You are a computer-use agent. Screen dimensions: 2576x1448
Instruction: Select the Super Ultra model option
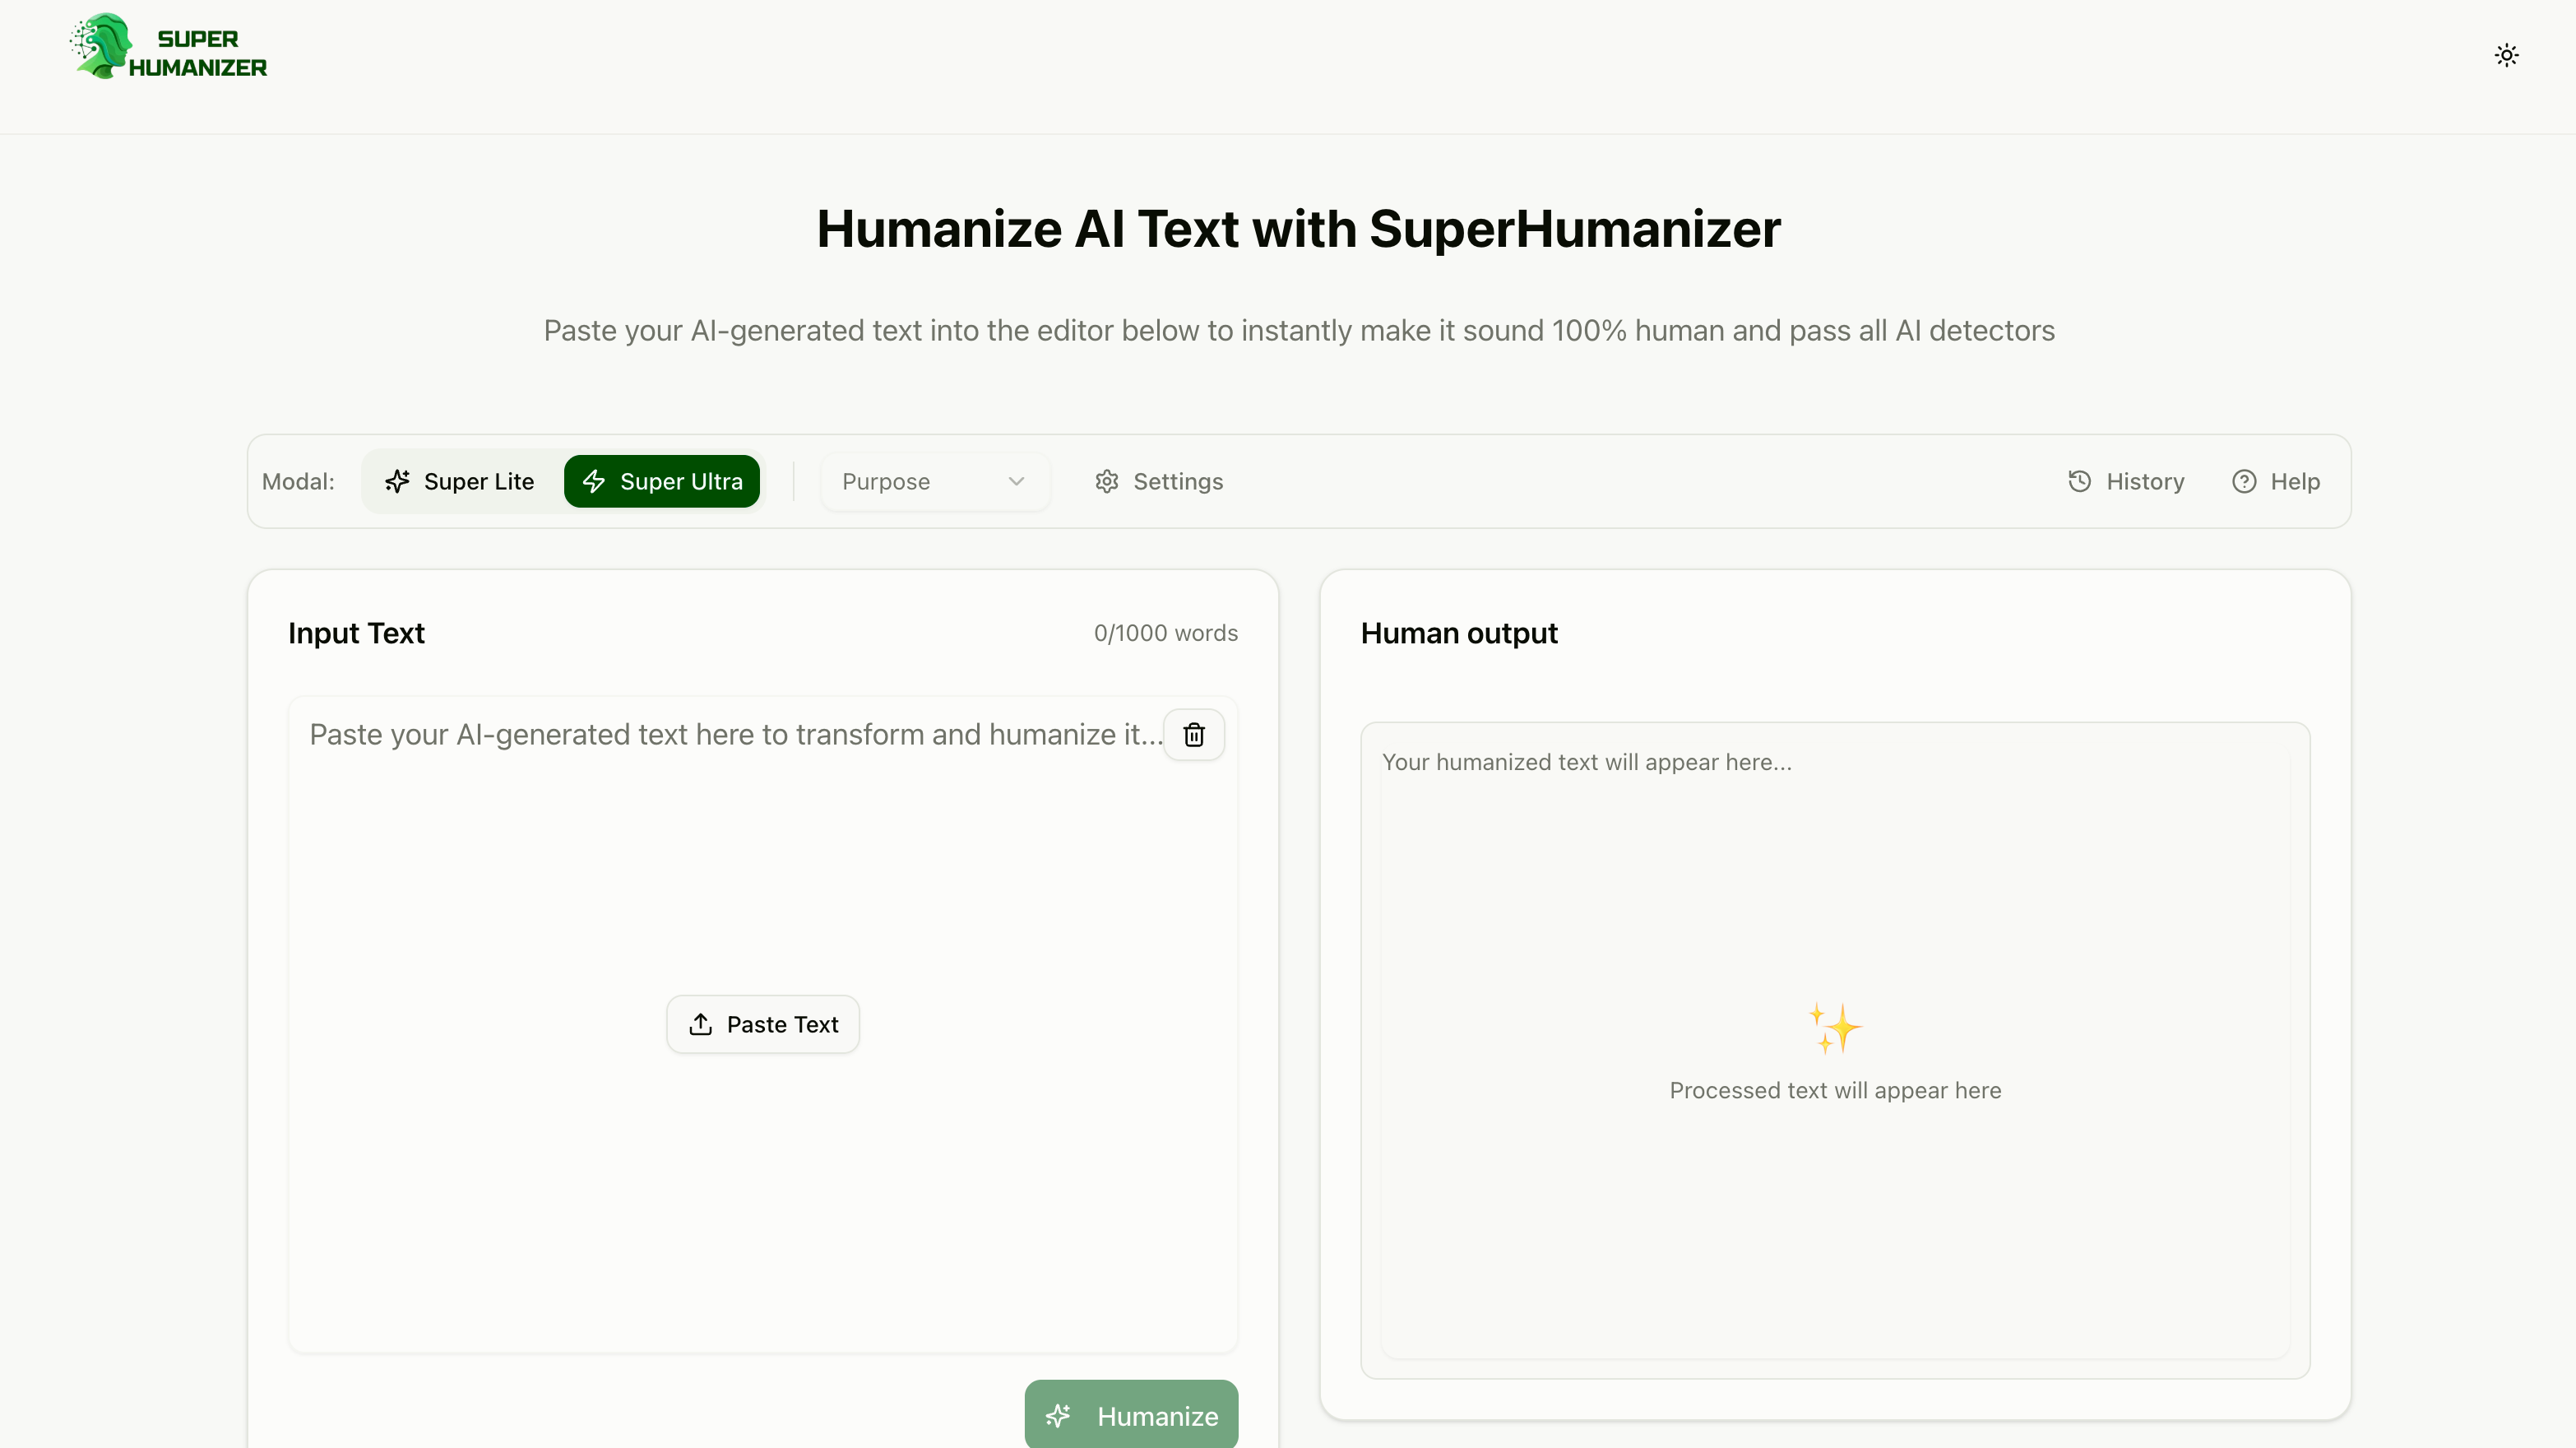662,481
